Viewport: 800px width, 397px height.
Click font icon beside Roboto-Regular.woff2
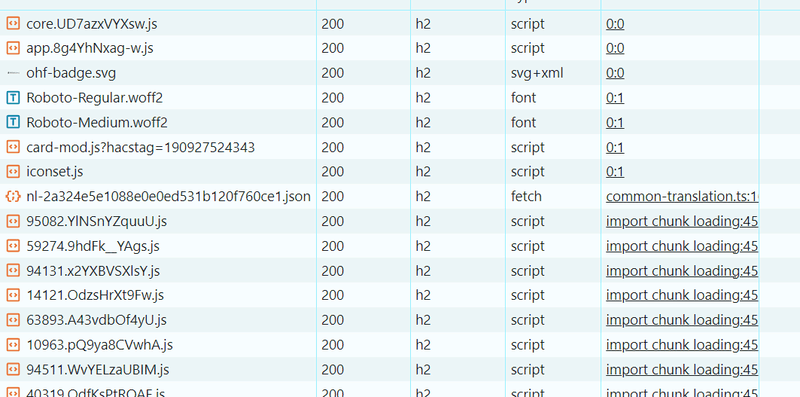[x=13, y=97]
